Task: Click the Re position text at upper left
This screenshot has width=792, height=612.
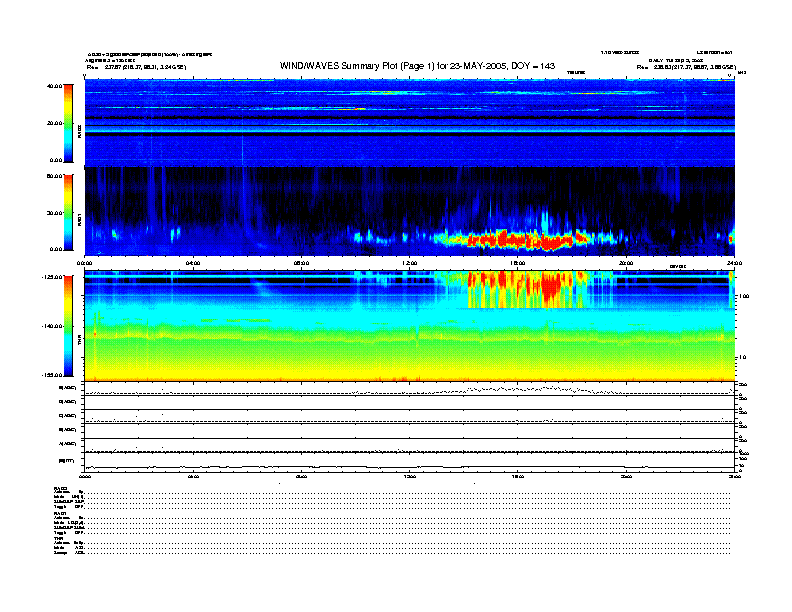Action: pyautogui.click(x=136, y=67)
